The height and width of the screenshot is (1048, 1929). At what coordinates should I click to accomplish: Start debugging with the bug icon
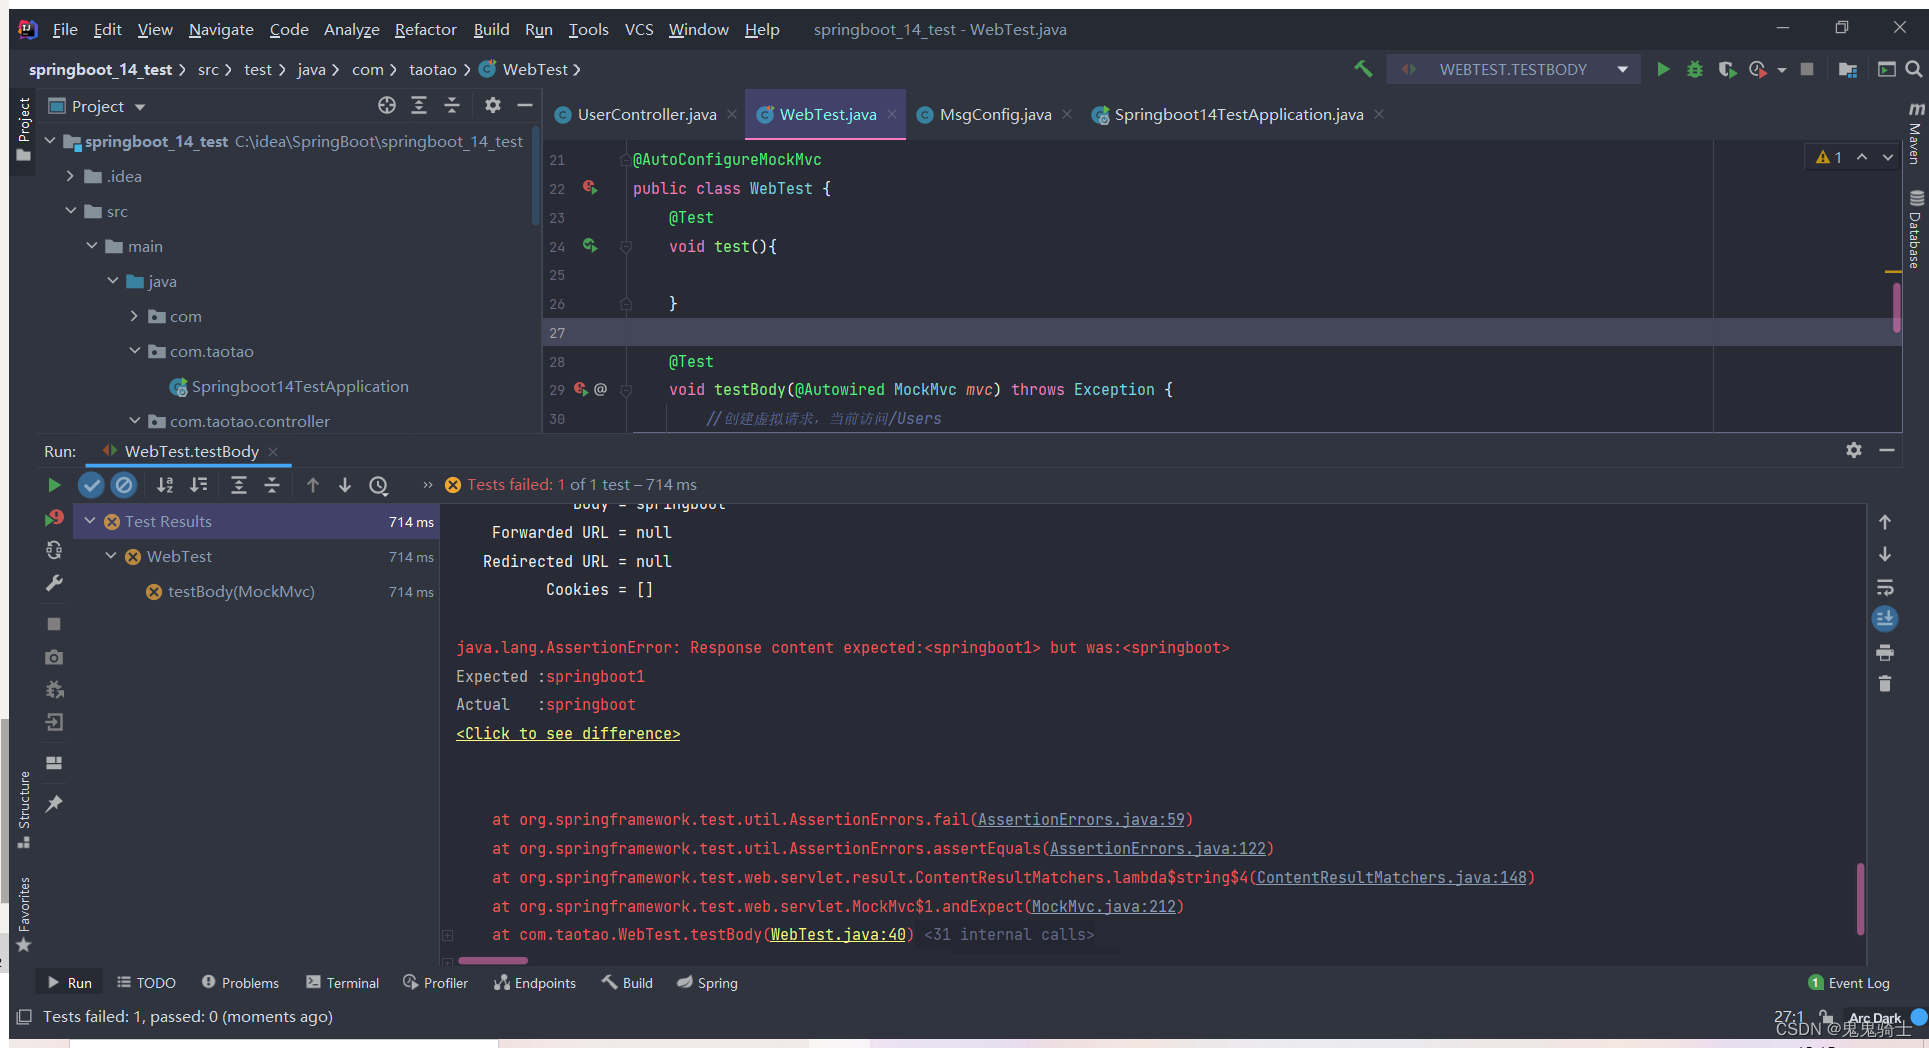1695,69
